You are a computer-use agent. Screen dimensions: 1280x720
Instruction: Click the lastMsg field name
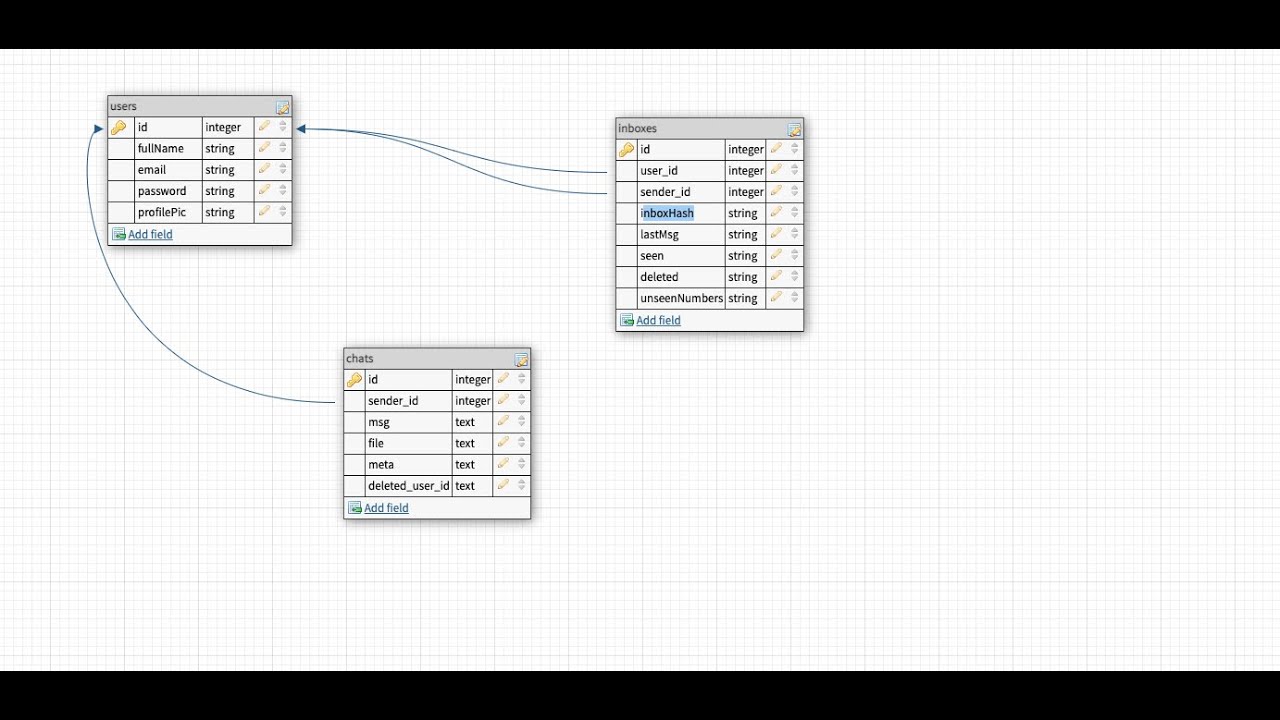(660, 234)
